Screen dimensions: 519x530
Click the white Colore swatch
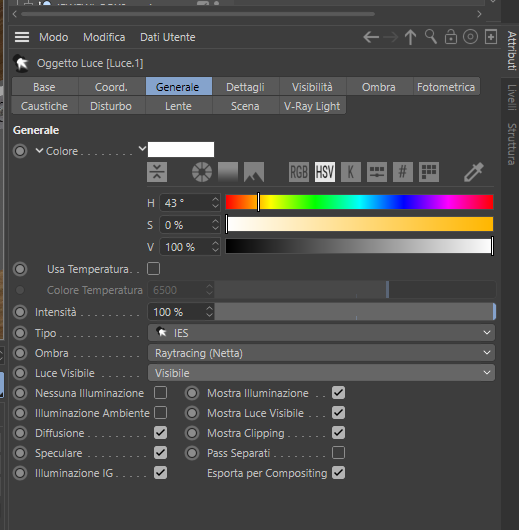[x=181, y=149]
